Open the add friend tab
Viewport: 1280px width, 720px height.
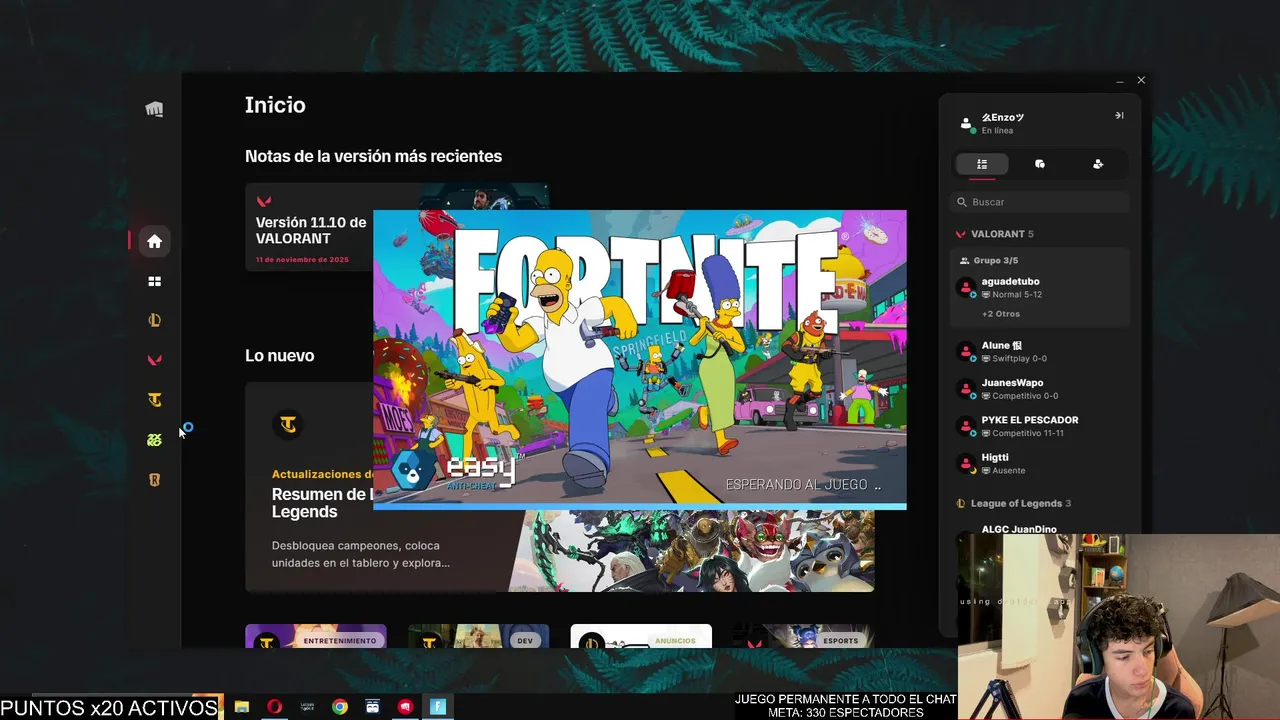1098,164
